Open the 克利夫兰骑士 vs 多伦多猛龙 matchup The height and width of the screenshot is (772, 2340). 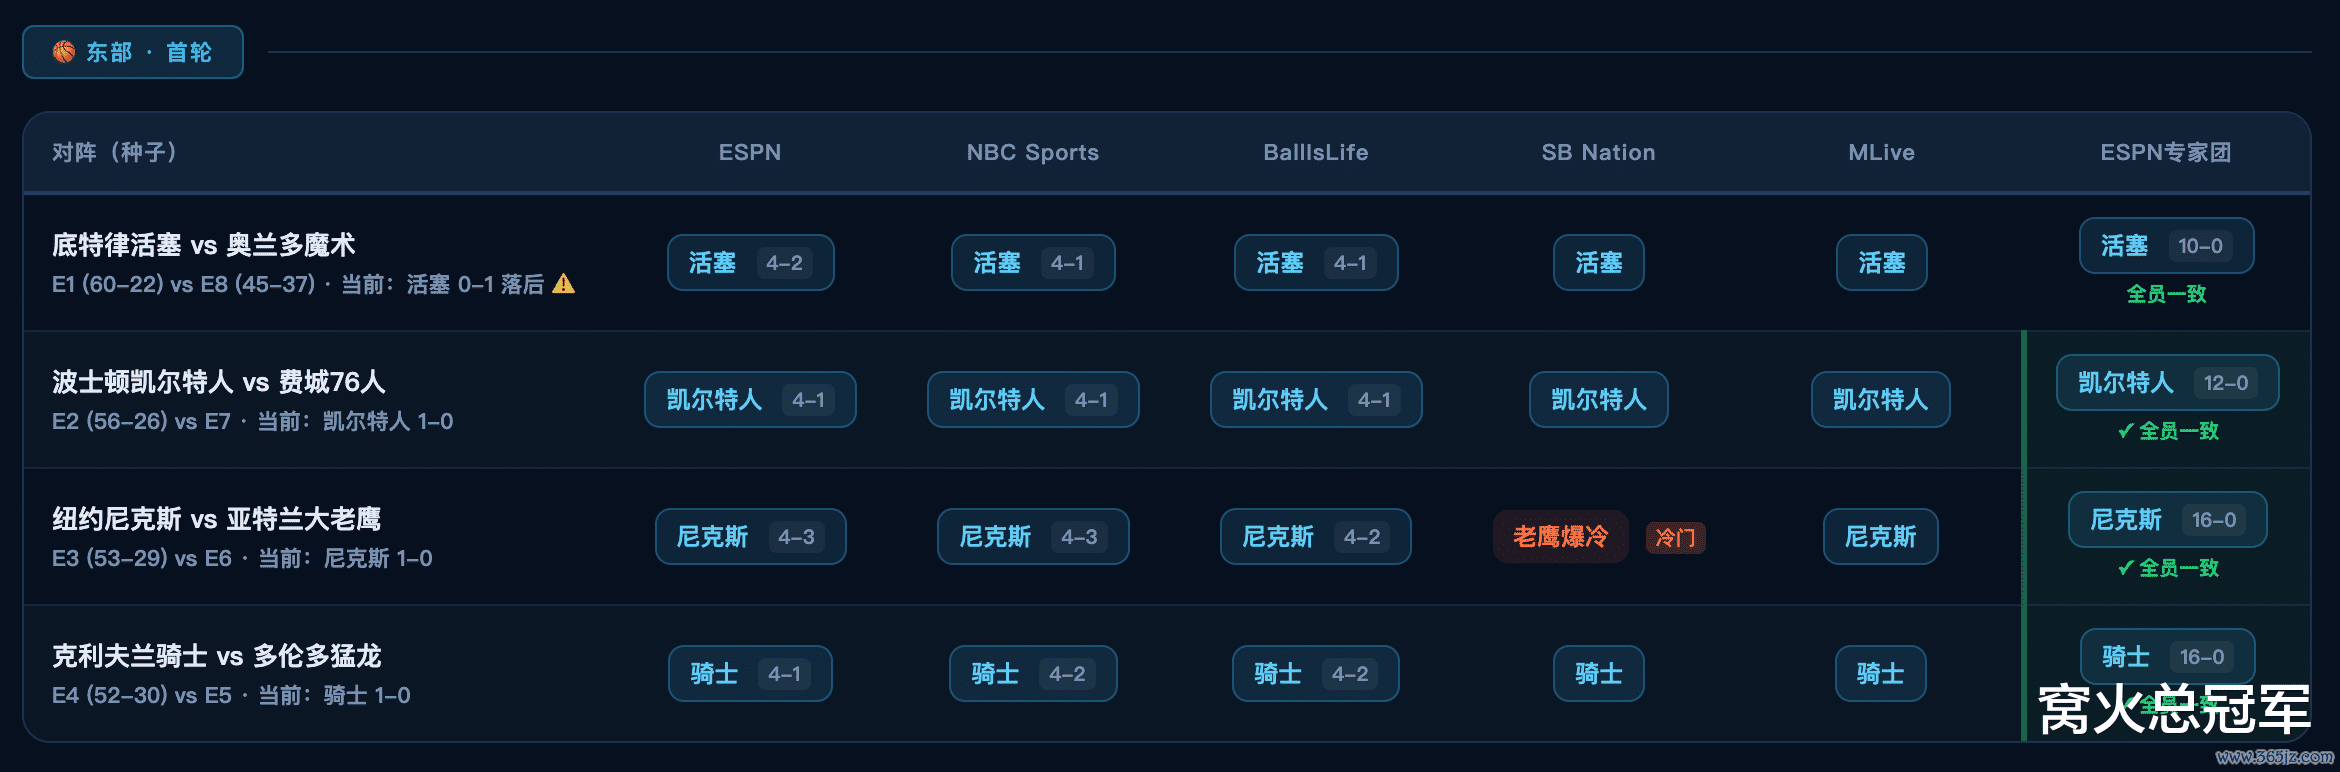(216, 656)
